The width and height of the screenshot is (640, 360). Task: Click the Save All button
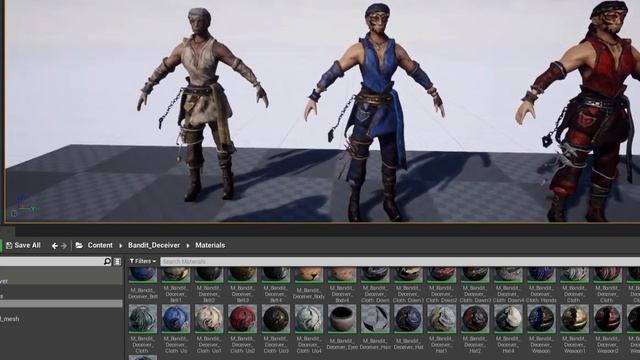pos(23,245)
